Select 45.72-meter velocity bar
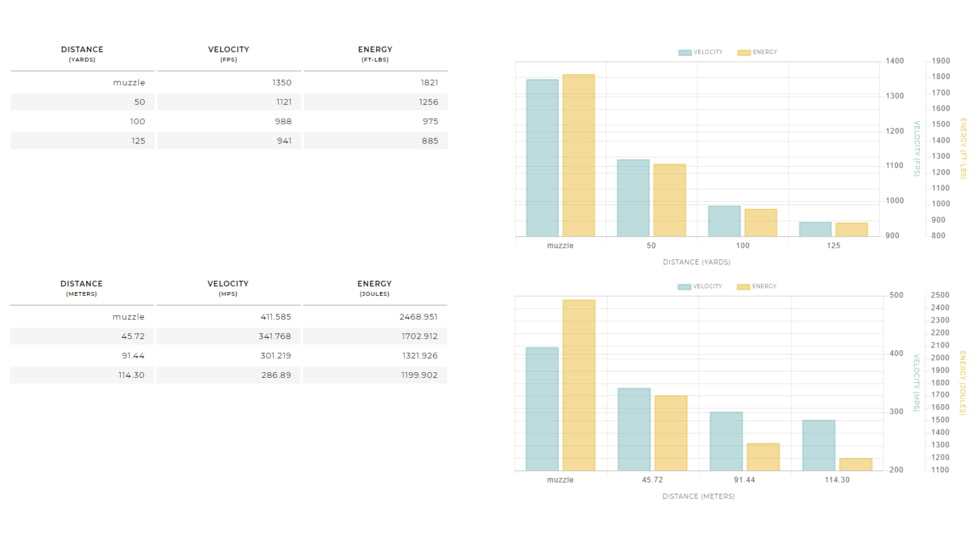978x550 pixels. tap(634, 429)
